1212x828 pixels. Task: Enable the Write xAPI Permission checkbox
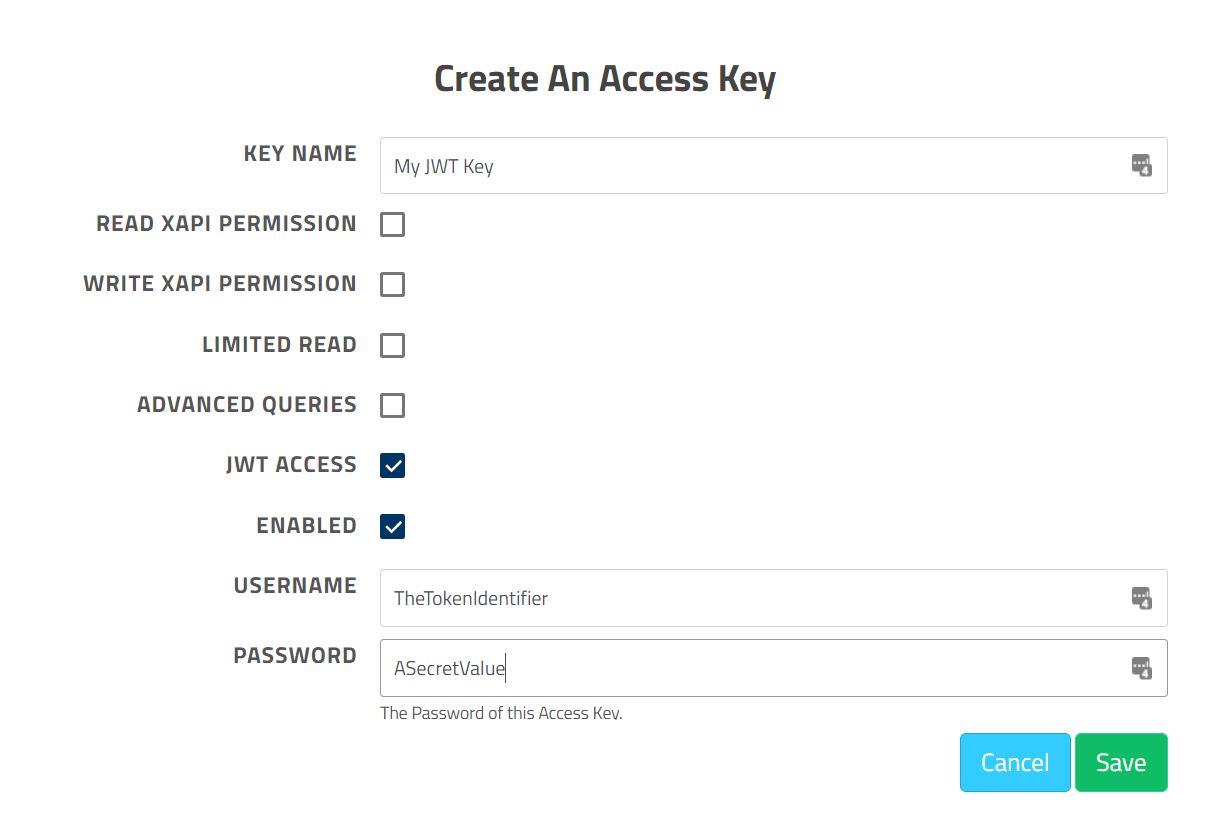(x=393, y=284)
